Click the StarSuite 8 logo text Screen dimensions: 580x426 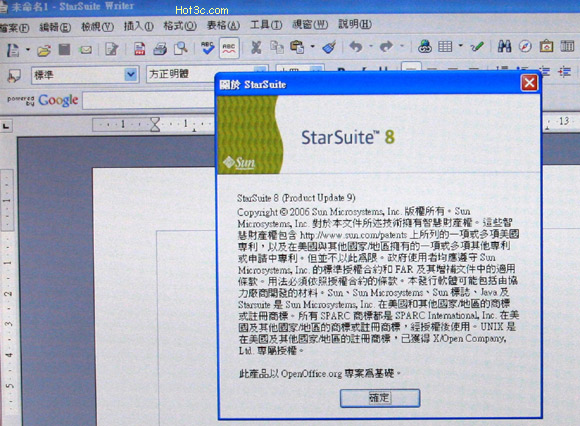[x=348, y=137]
